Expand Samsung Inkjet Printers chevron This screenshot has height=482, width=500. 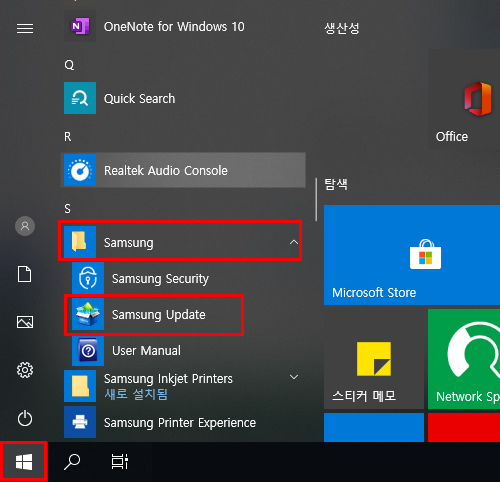294,377
